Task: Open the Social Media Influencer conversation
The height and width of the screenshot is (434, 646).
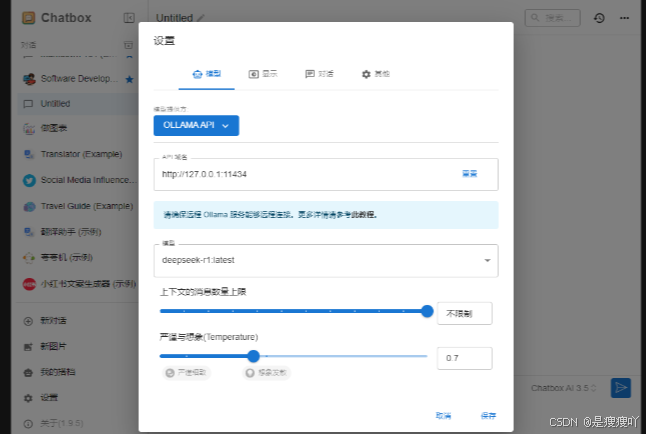Action: [x=78, y=180]
